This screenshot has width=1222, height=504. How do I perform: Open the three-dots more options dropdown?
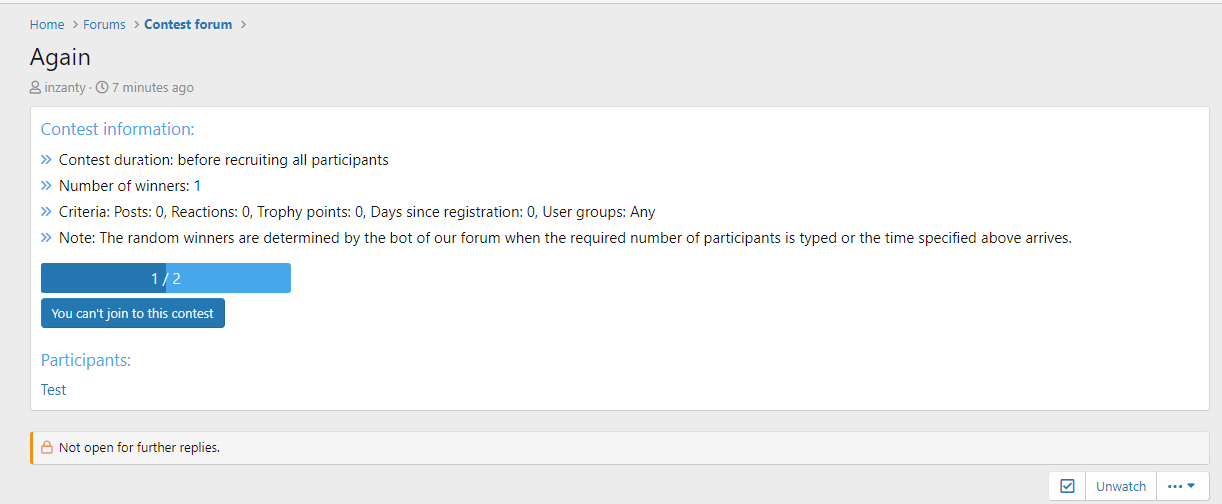point(1182,486)
